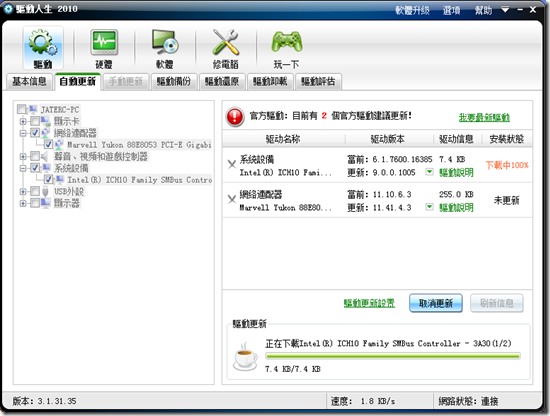550x416 pixels.
Task: Click the 網絡適配器 network icon in tree
Action: pos(46,133)
